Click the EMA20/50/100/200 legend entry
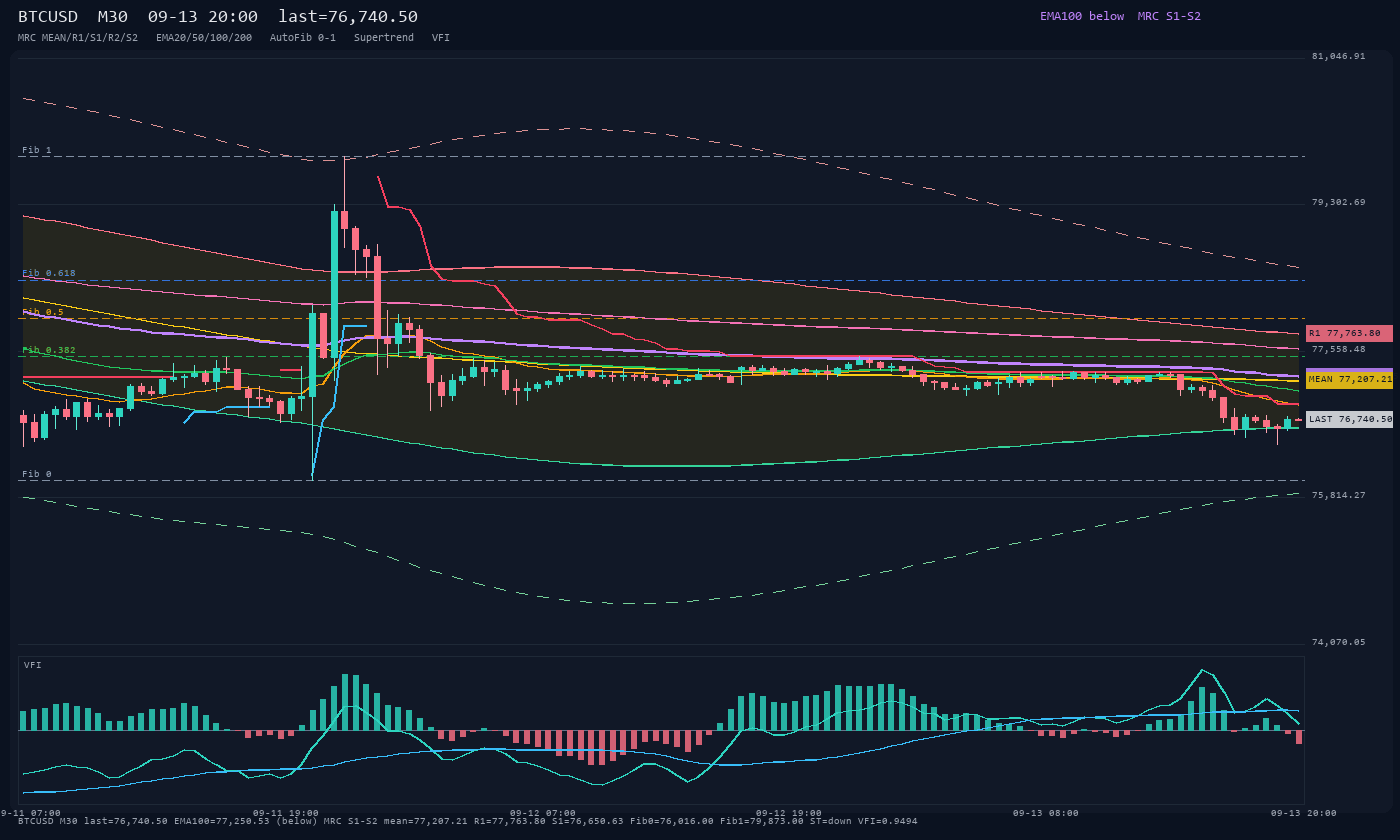Viewport: 1400px width, 840px height. click(204, 37)
